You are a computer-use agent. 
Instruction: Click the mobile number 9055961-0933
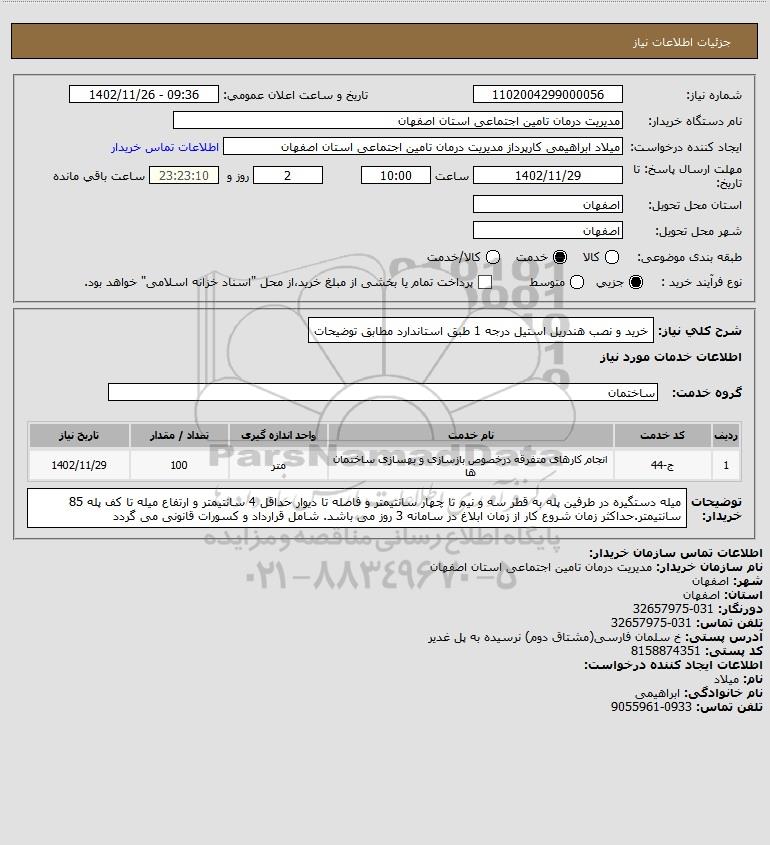click(651, 707)
